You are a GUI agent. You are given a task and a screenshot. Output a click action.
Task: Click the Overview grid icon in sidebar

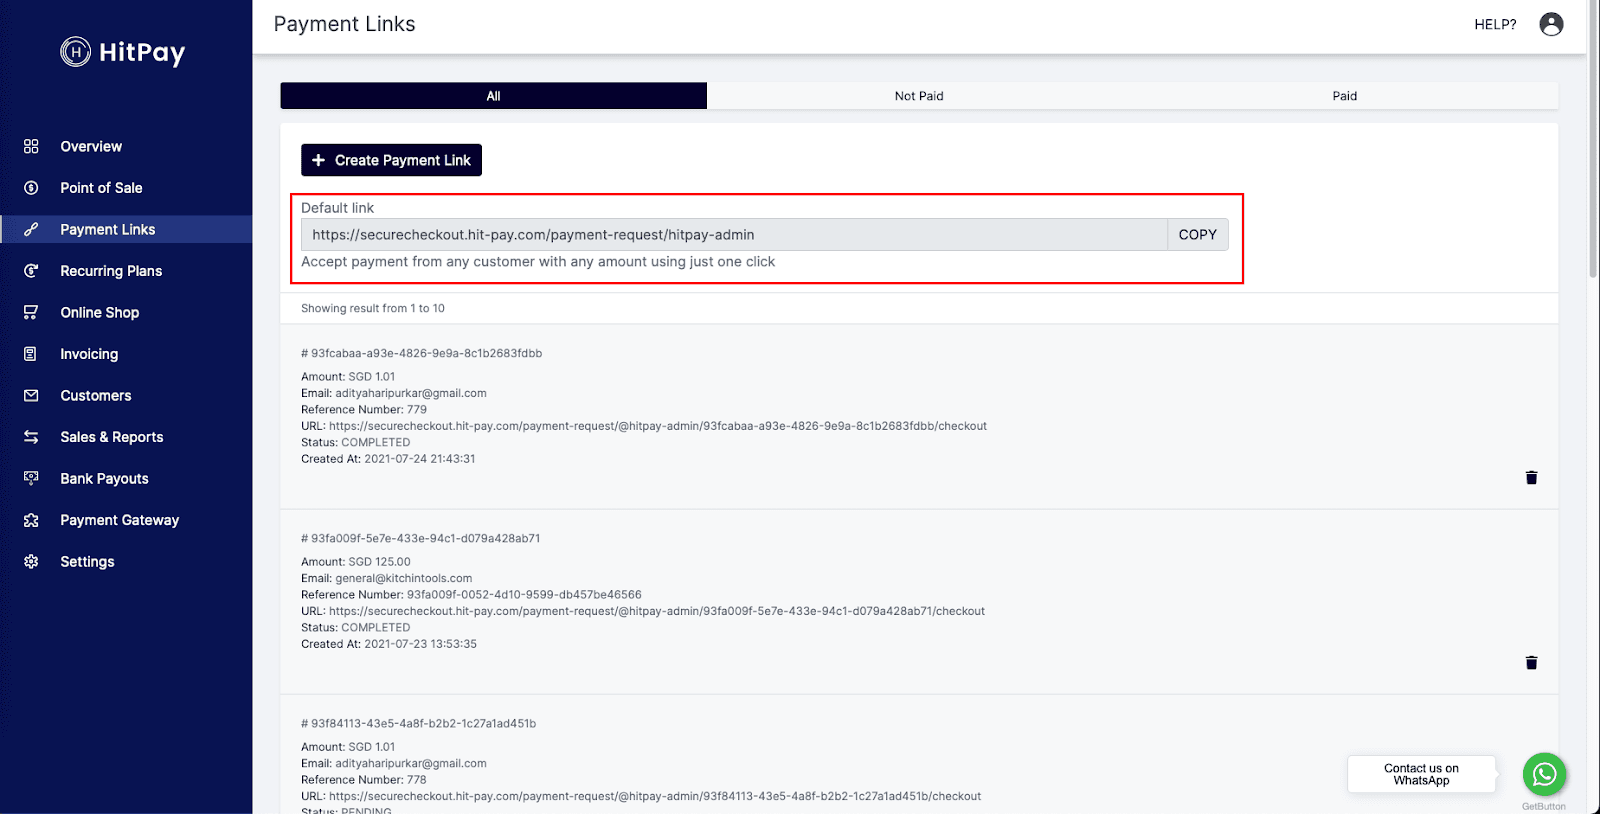[31, 146]
